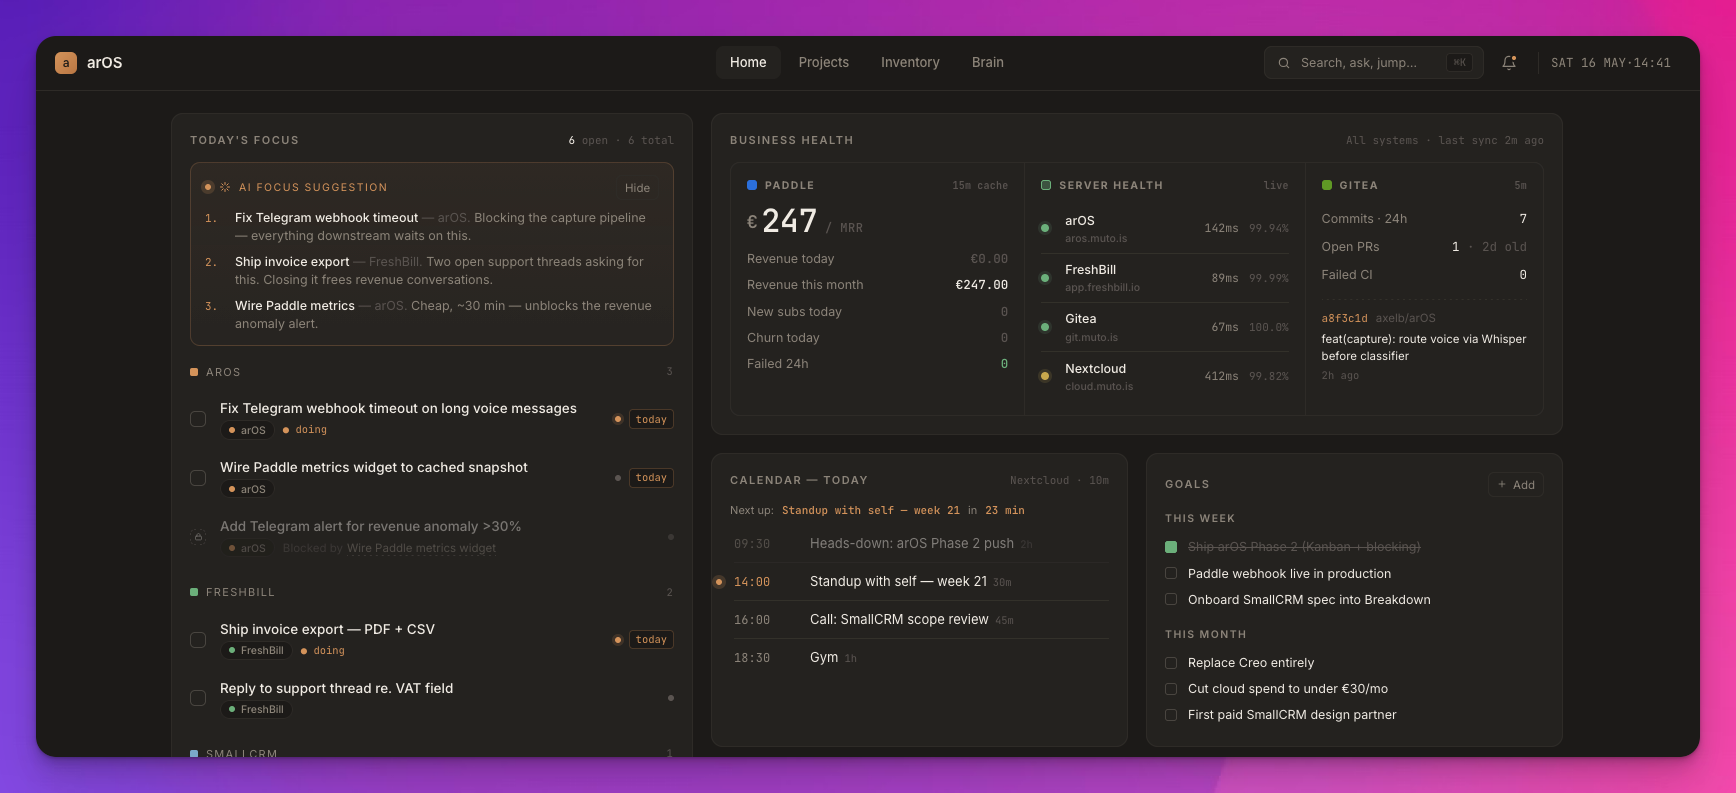The width and height of the screenshot is (1736, 793).
Task: Click the status dot beside git.muto.is
Action: click(x=1045, y=327)
